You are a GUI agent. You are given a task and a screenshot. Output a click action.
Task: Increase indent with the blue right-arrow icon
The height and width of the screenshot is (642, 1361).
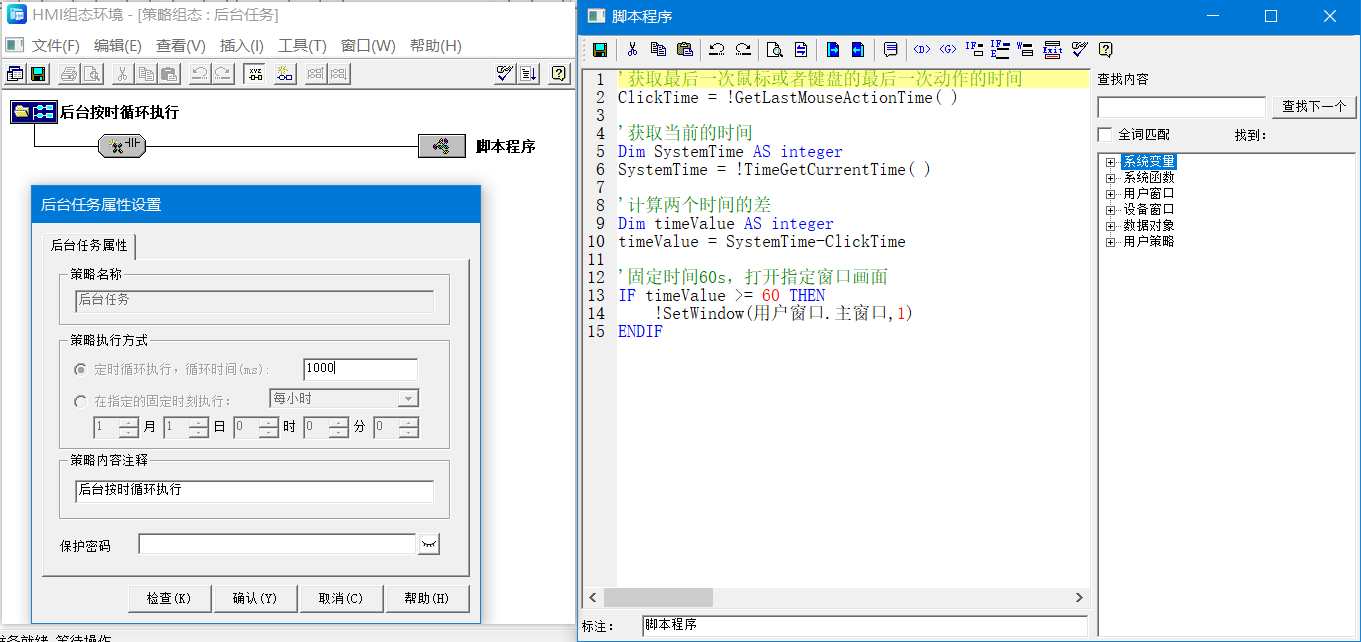833,50
